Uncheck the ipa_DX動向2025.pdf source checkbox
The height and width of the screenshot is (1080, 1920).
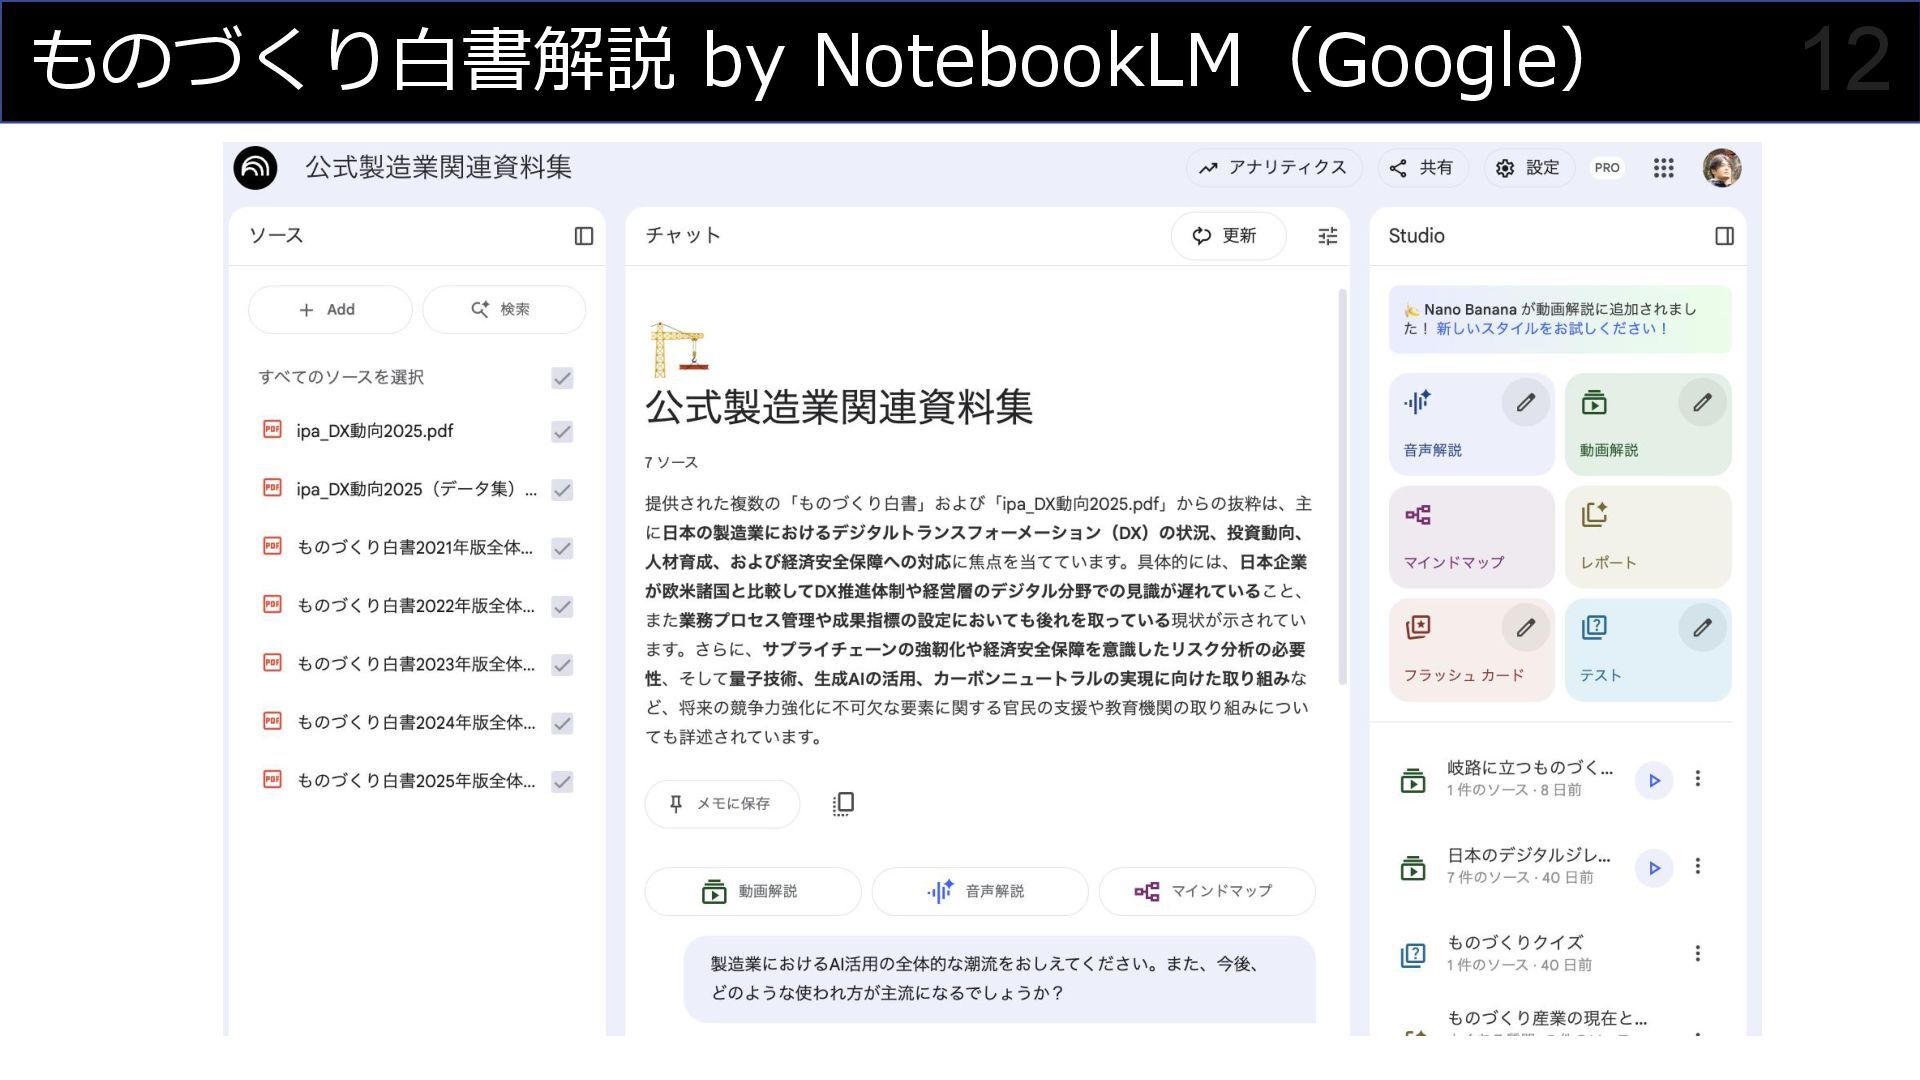[x=562, y=432]
